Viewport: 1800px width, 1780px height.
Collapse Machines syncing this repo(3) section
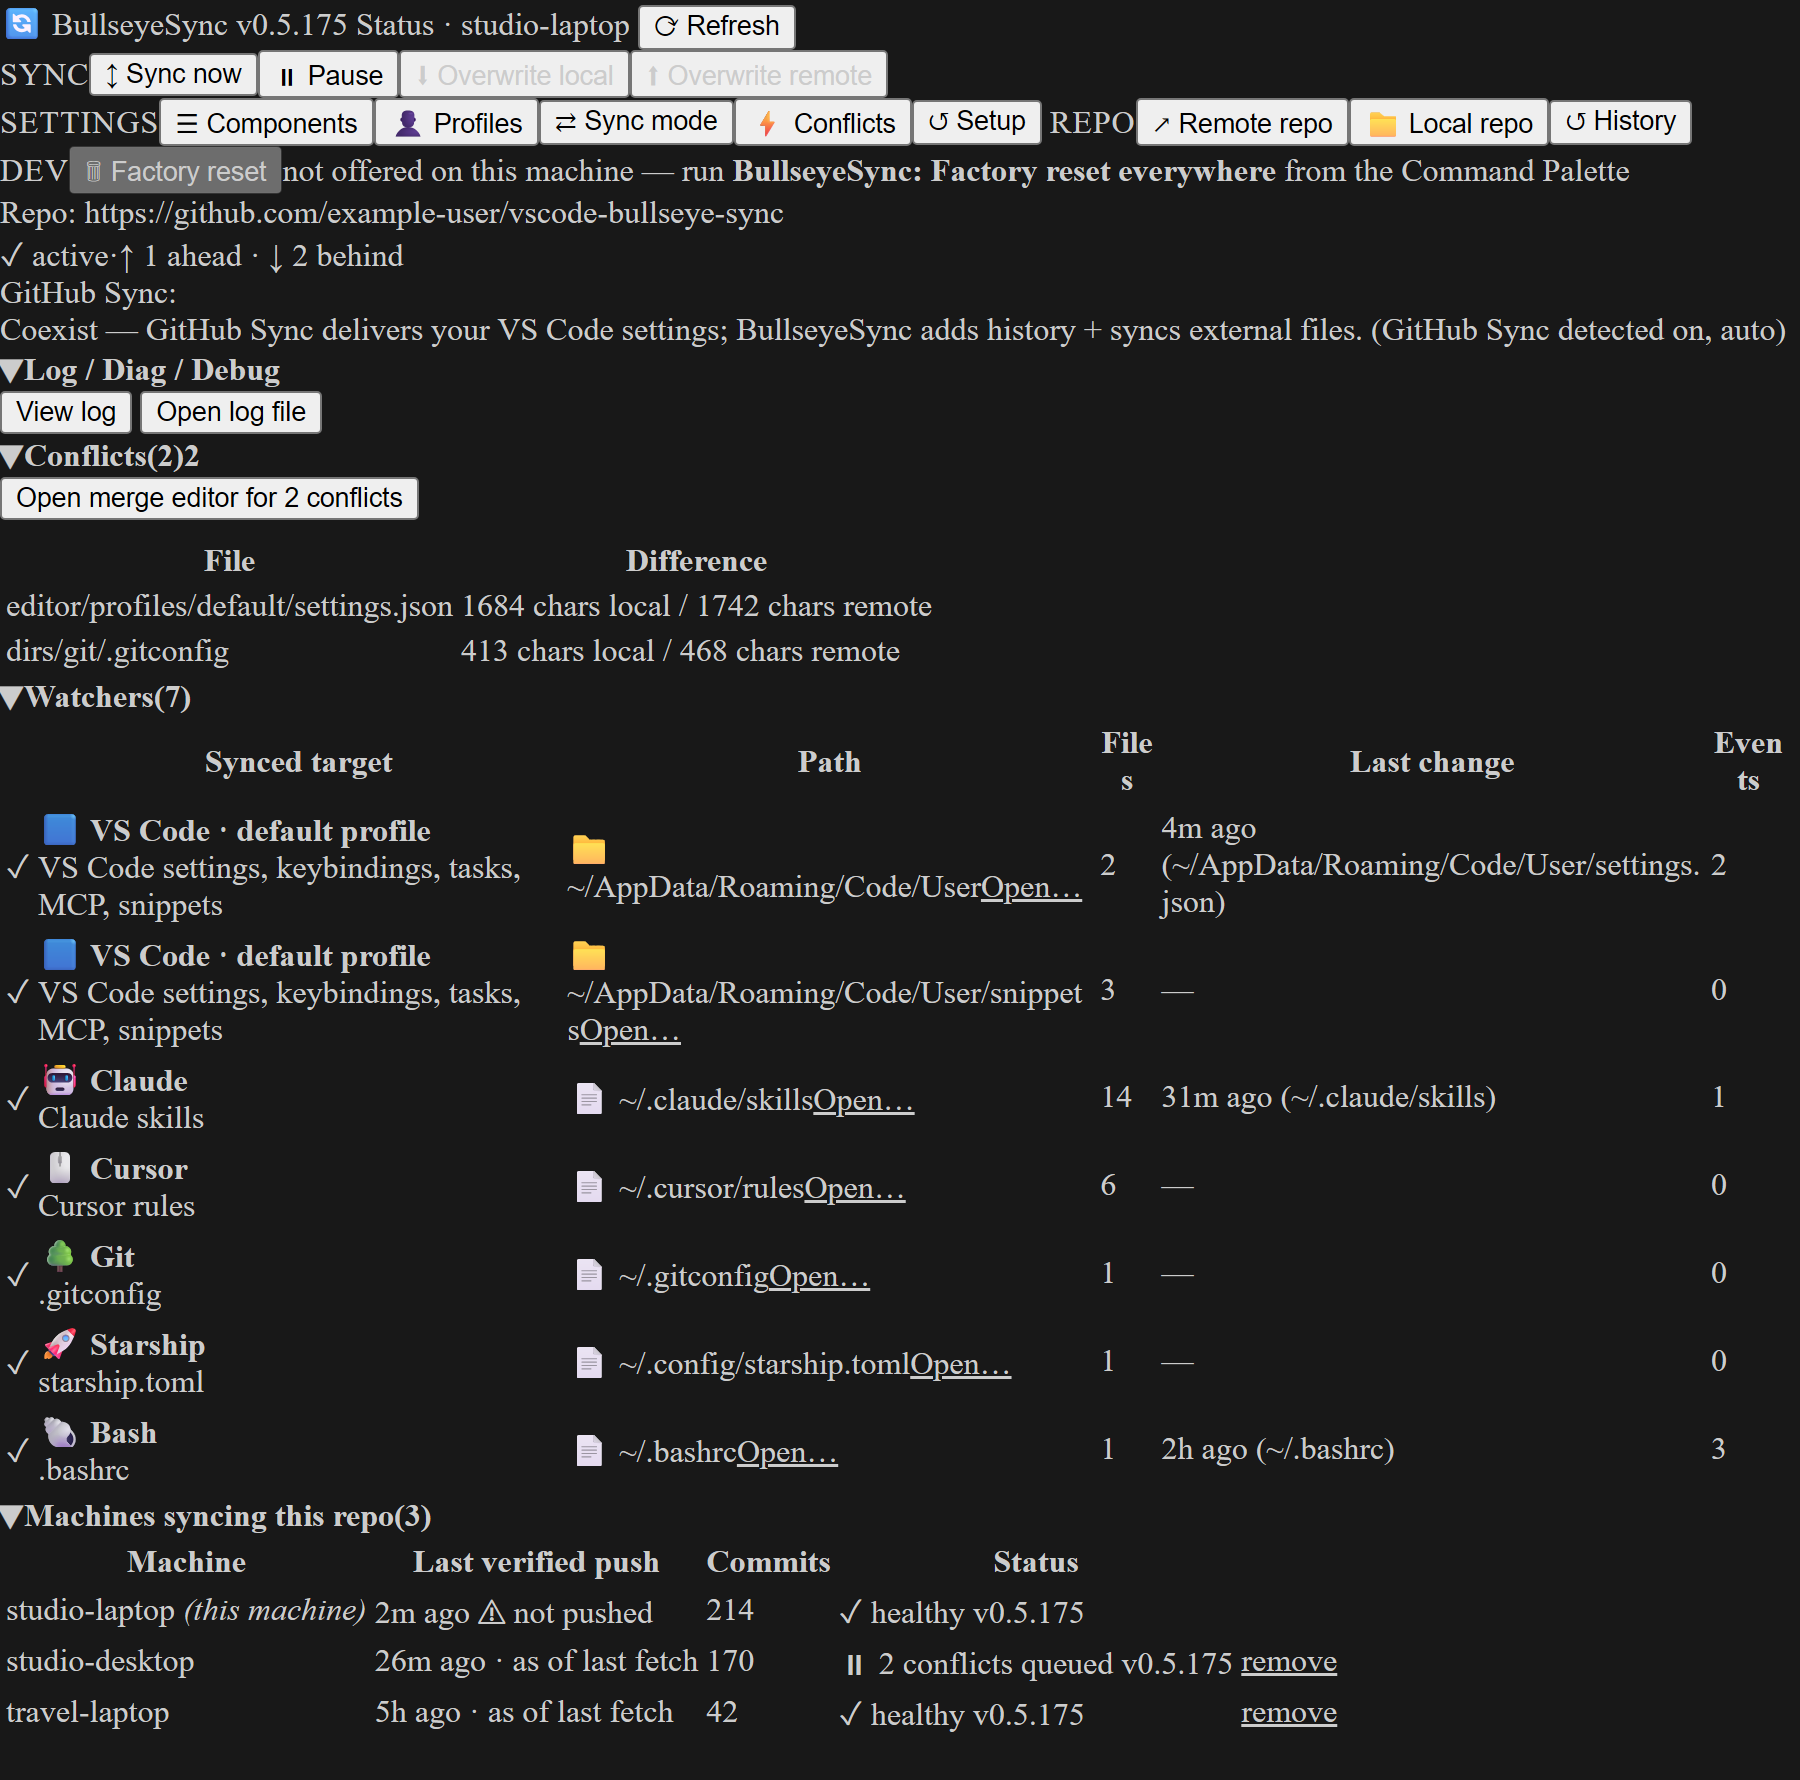[216, 1517]
